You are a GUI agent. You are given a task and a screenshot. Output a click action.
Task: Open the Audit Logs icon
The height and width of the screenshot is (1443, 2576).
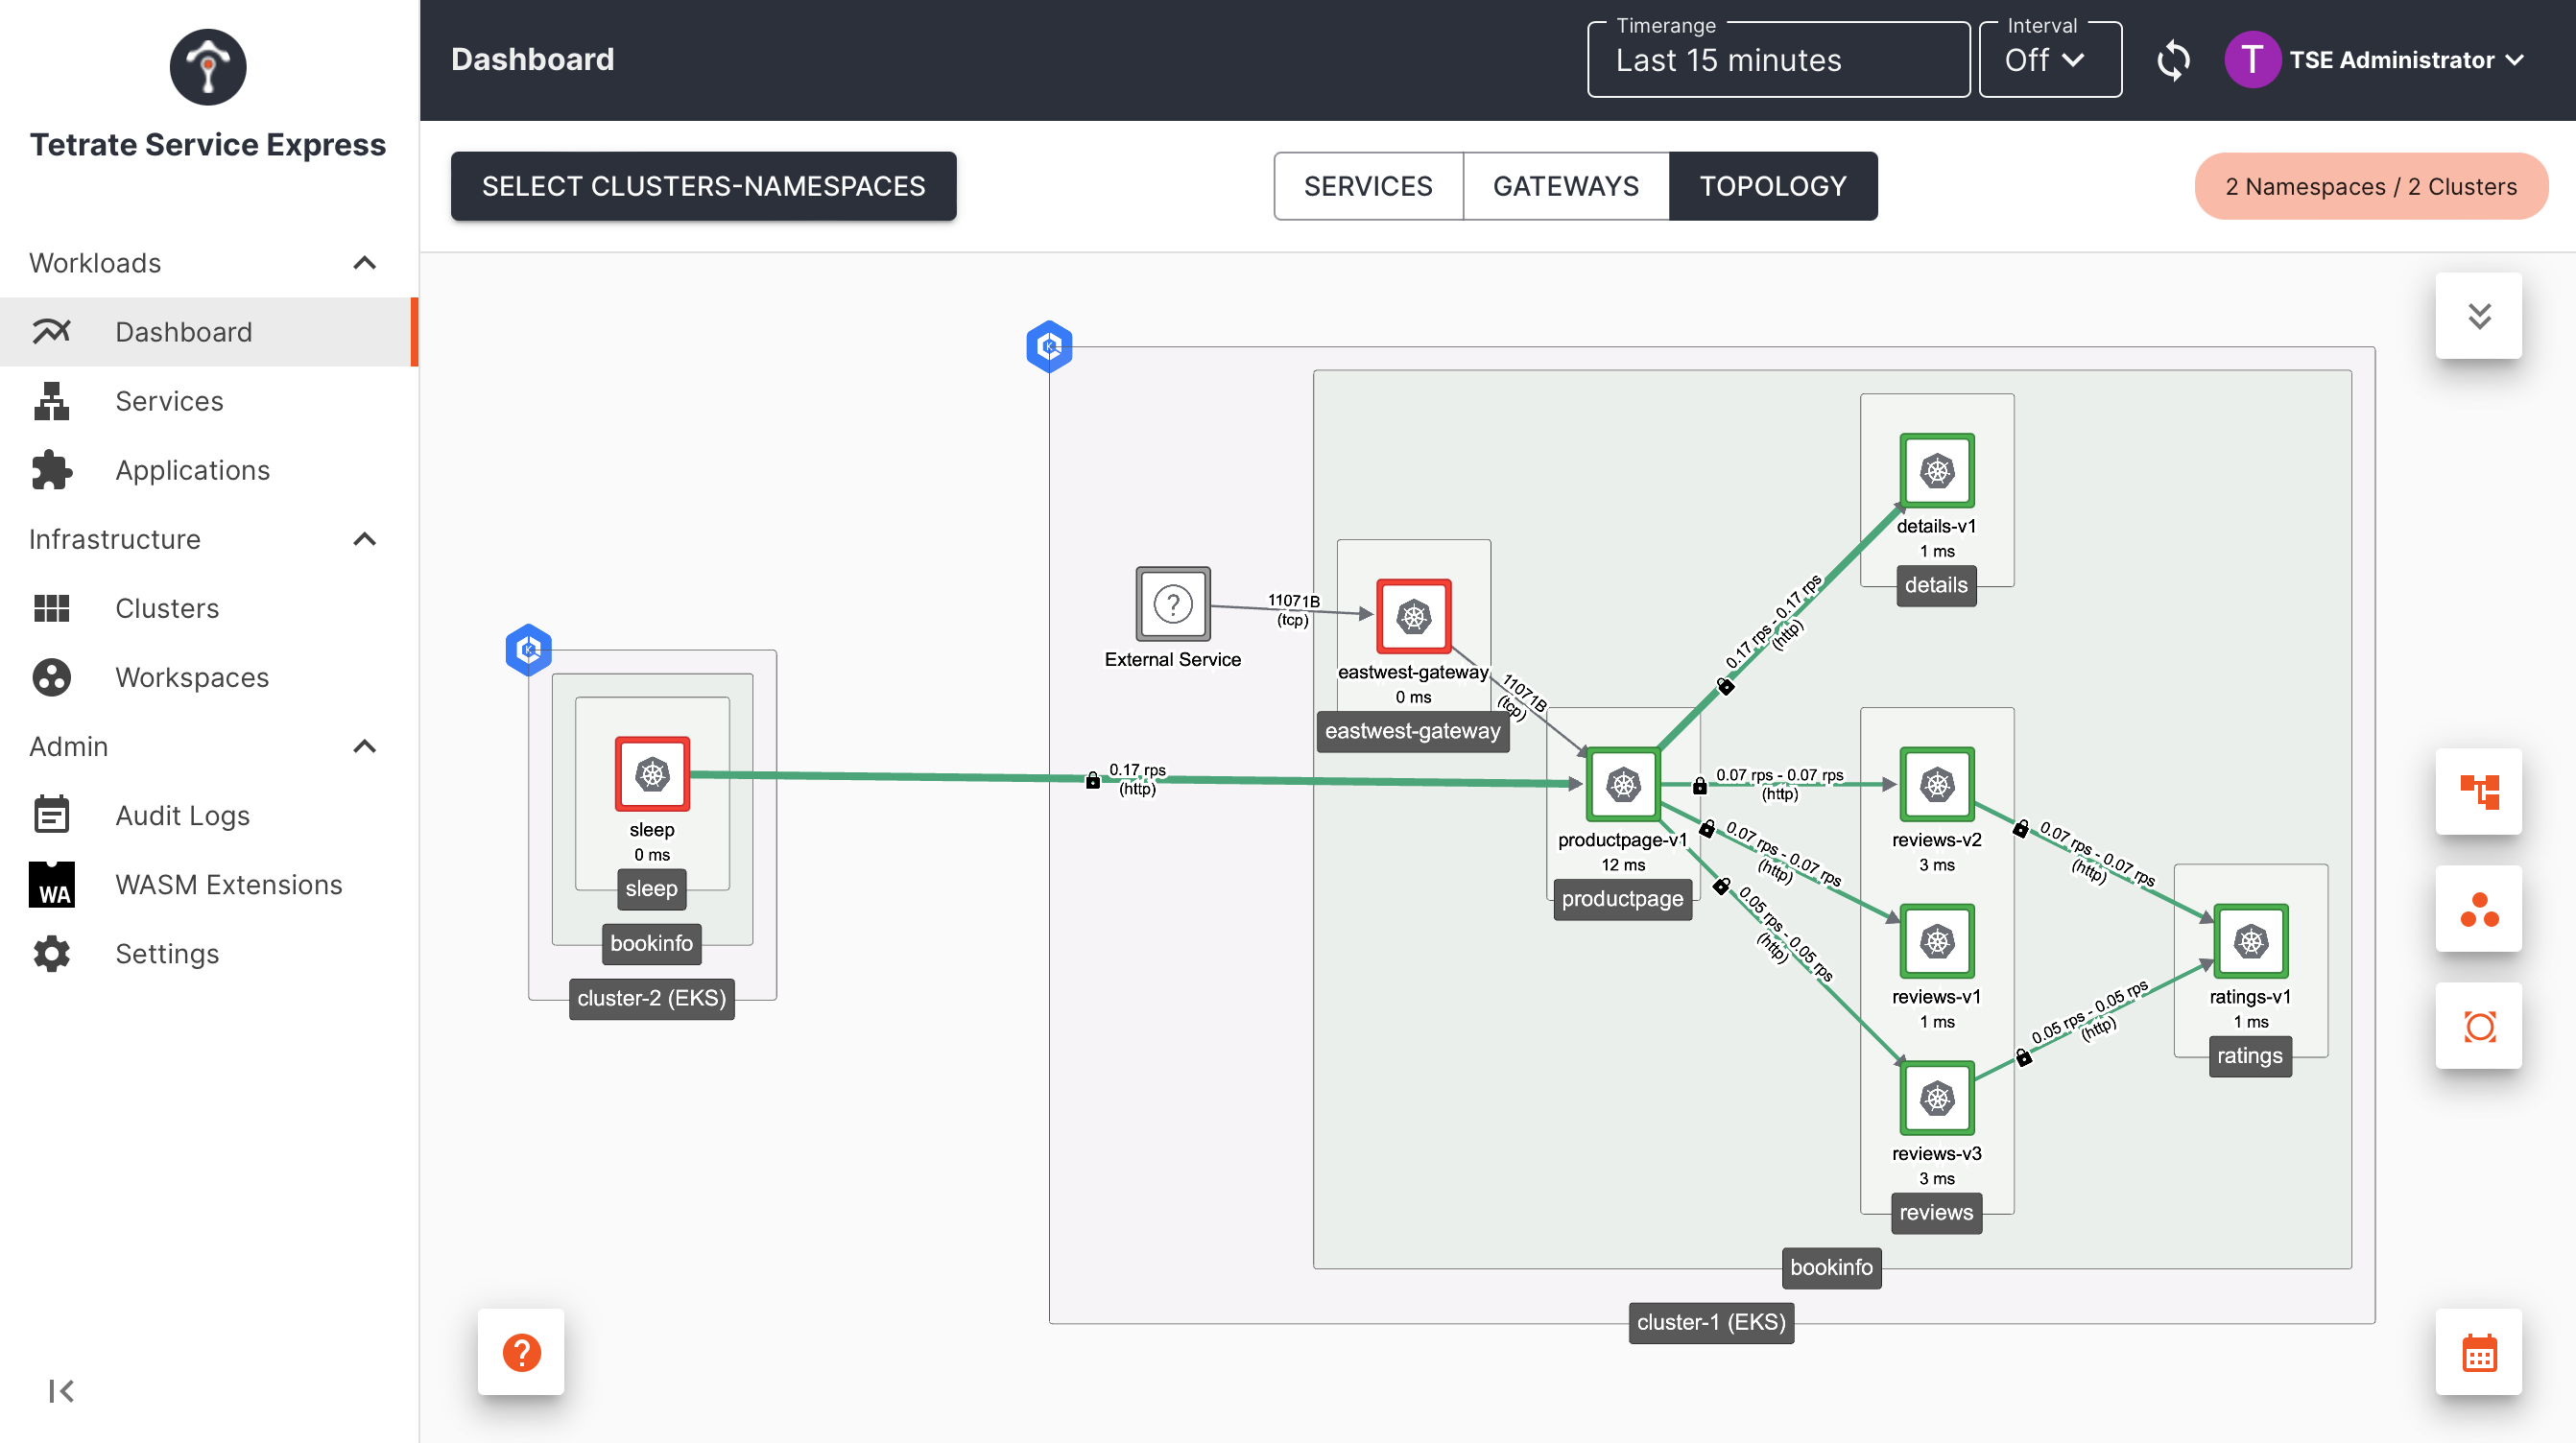pyautogui.click(x=51, y=814)
